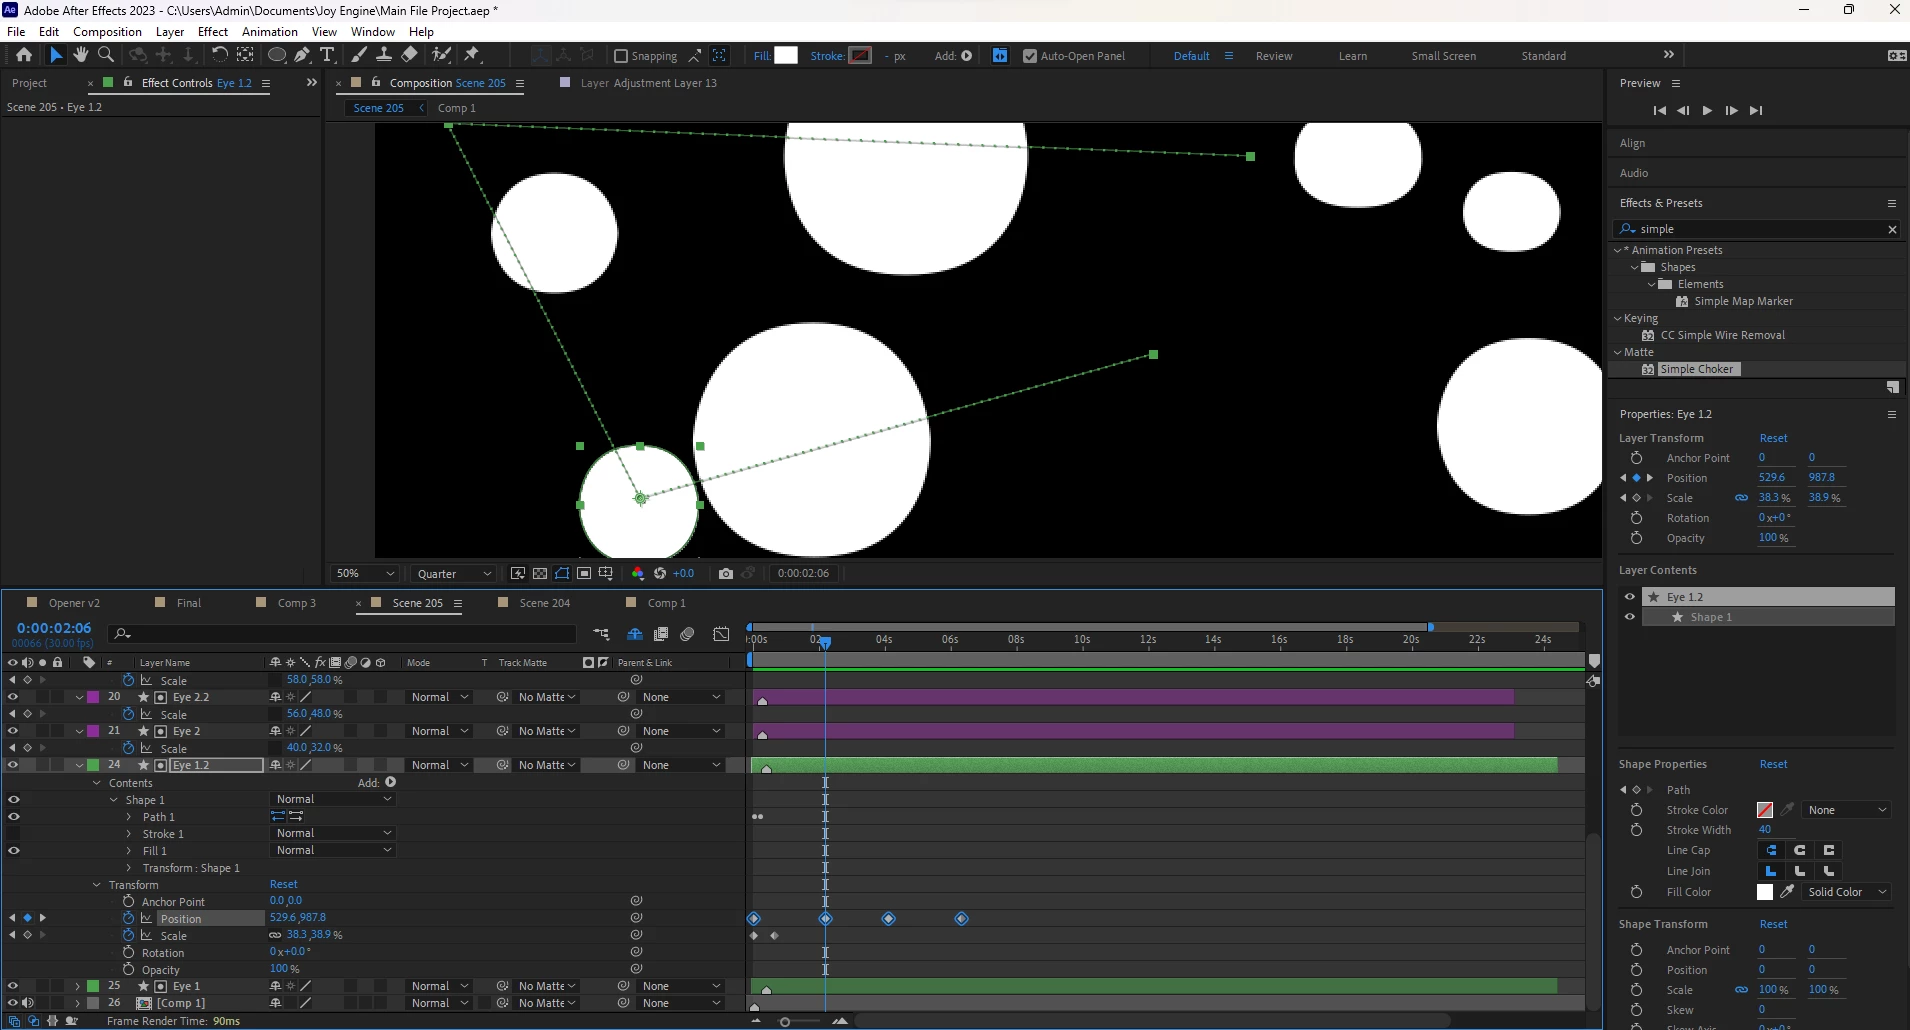Select the Puppet Pin tool
Screen dimensions: 1910x1030
pos(472,55)
